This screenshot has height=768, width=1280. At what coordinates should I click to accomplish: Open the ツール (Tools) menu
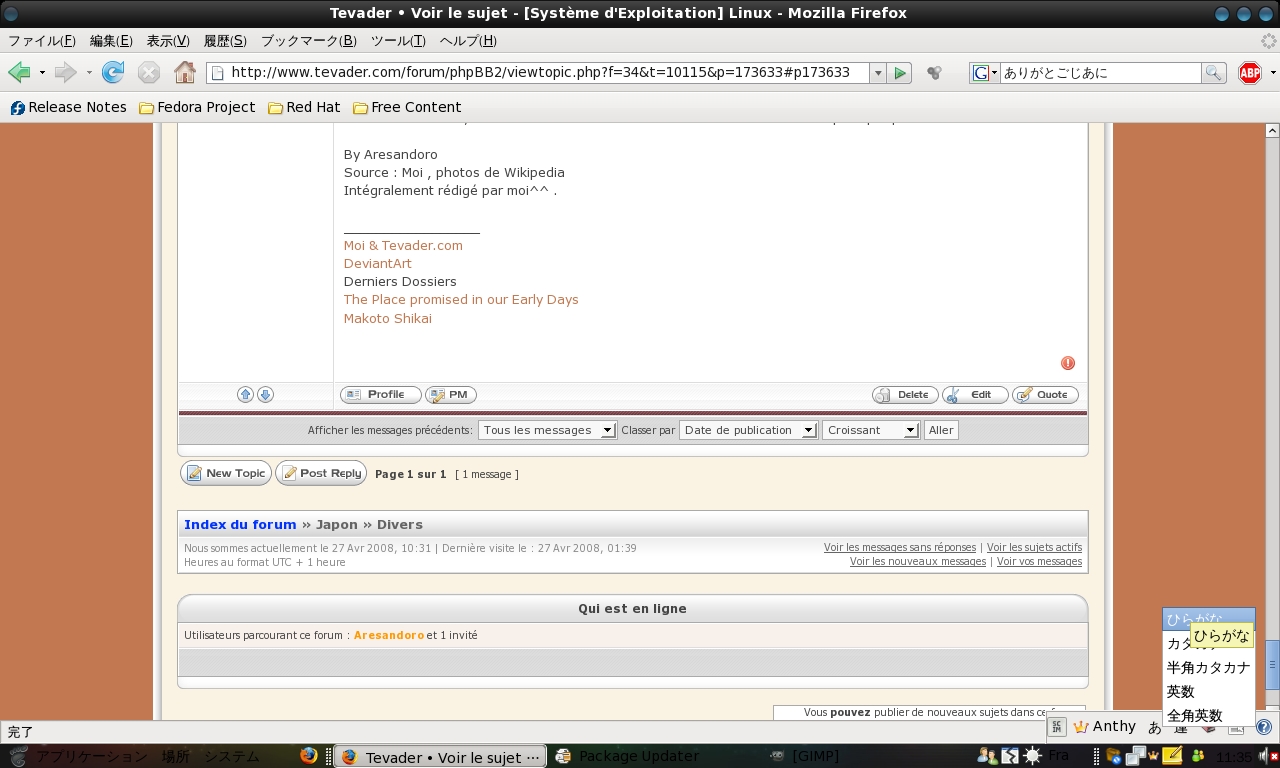coord(398,41)
